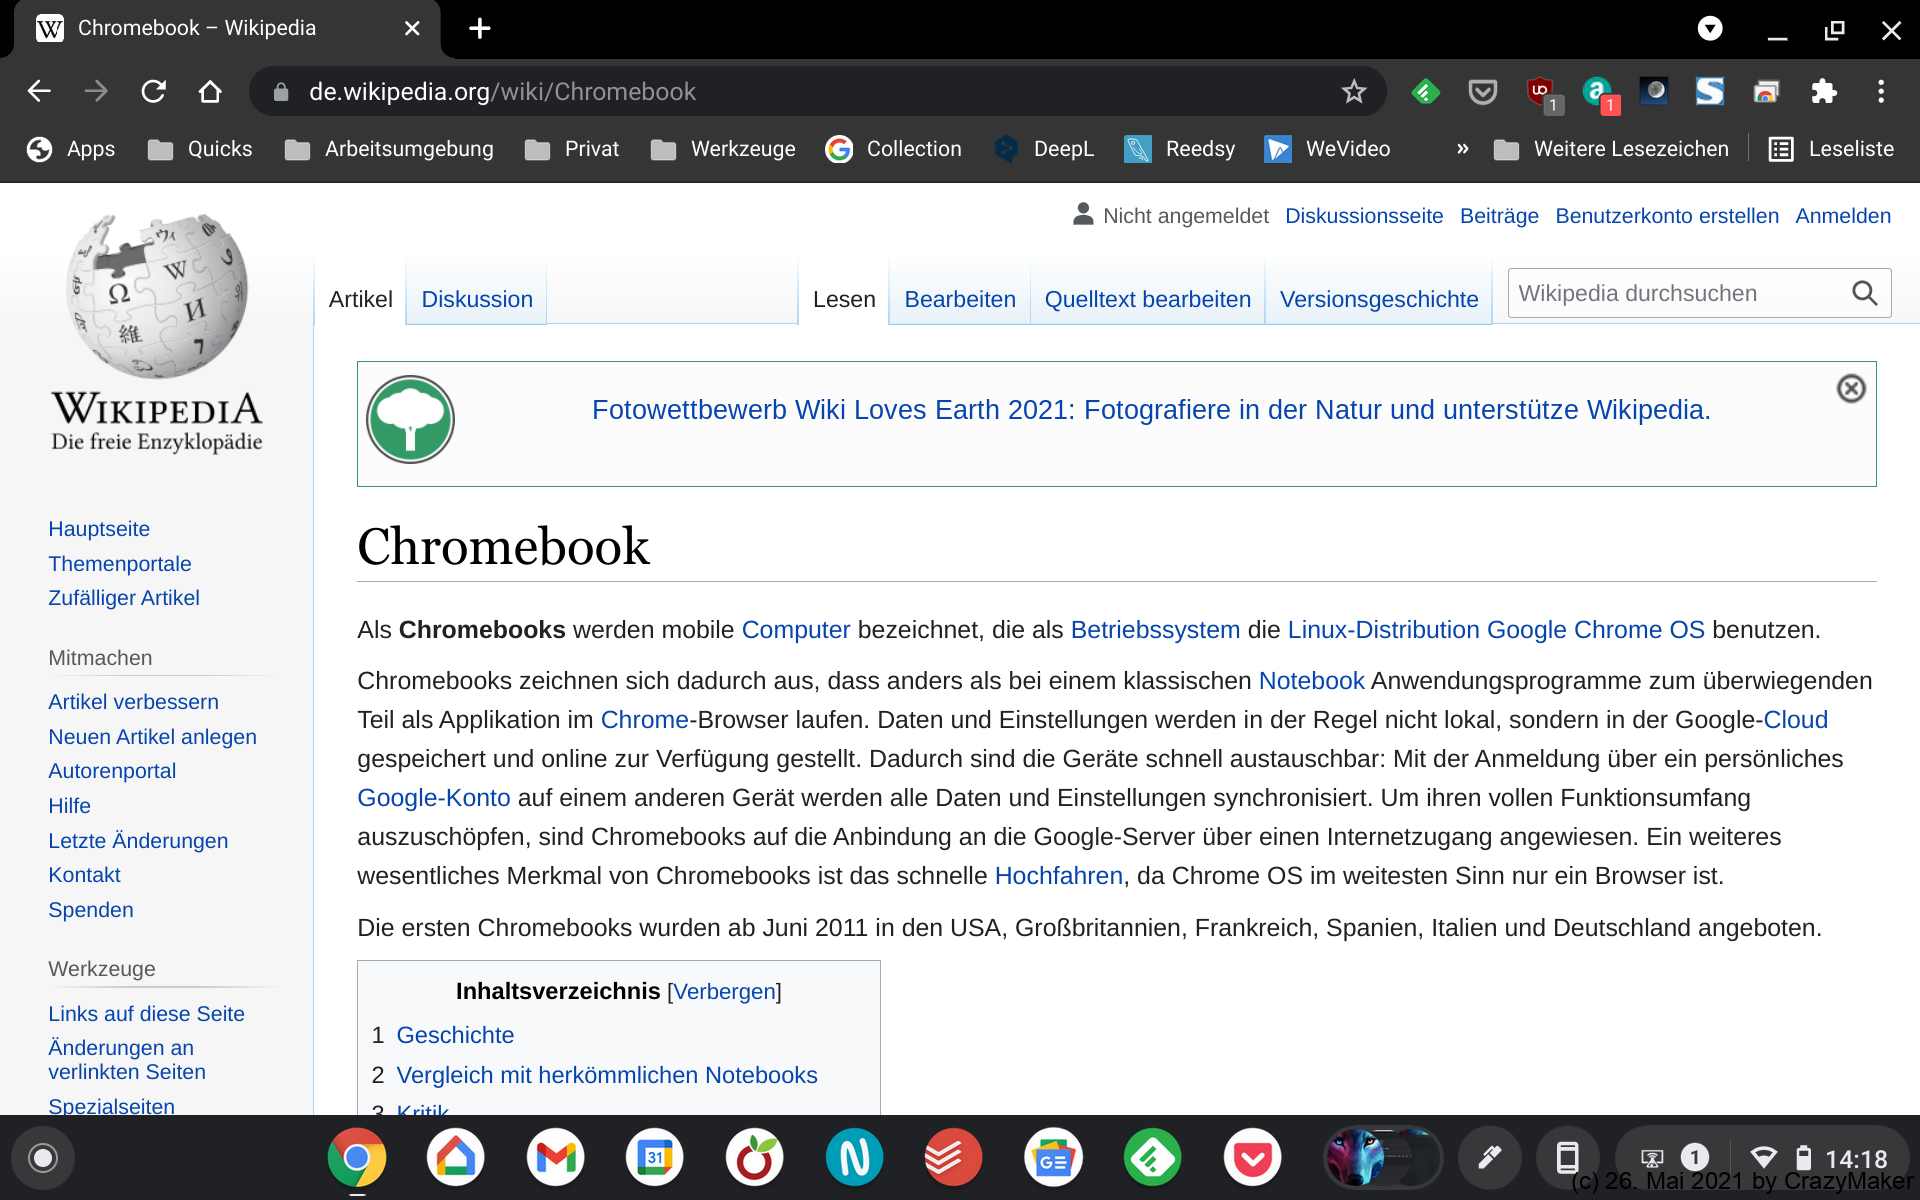
Task: Open the Apps bookmark shortcut
Action: [x=71, y=149]
